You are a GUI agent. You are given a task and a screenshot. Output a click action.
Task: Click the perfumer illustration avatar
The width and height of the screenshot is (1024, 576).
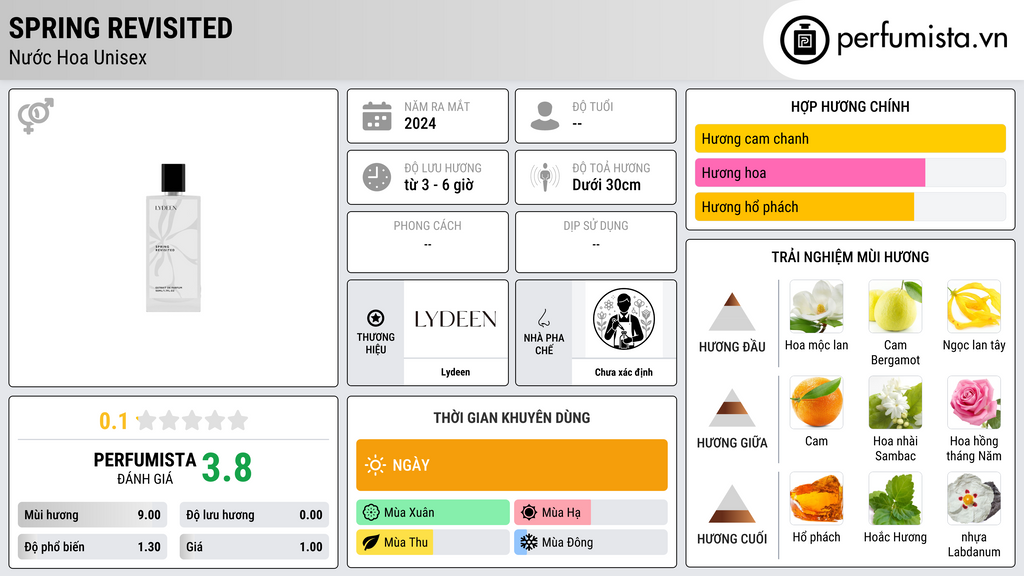tap(624, 320)
